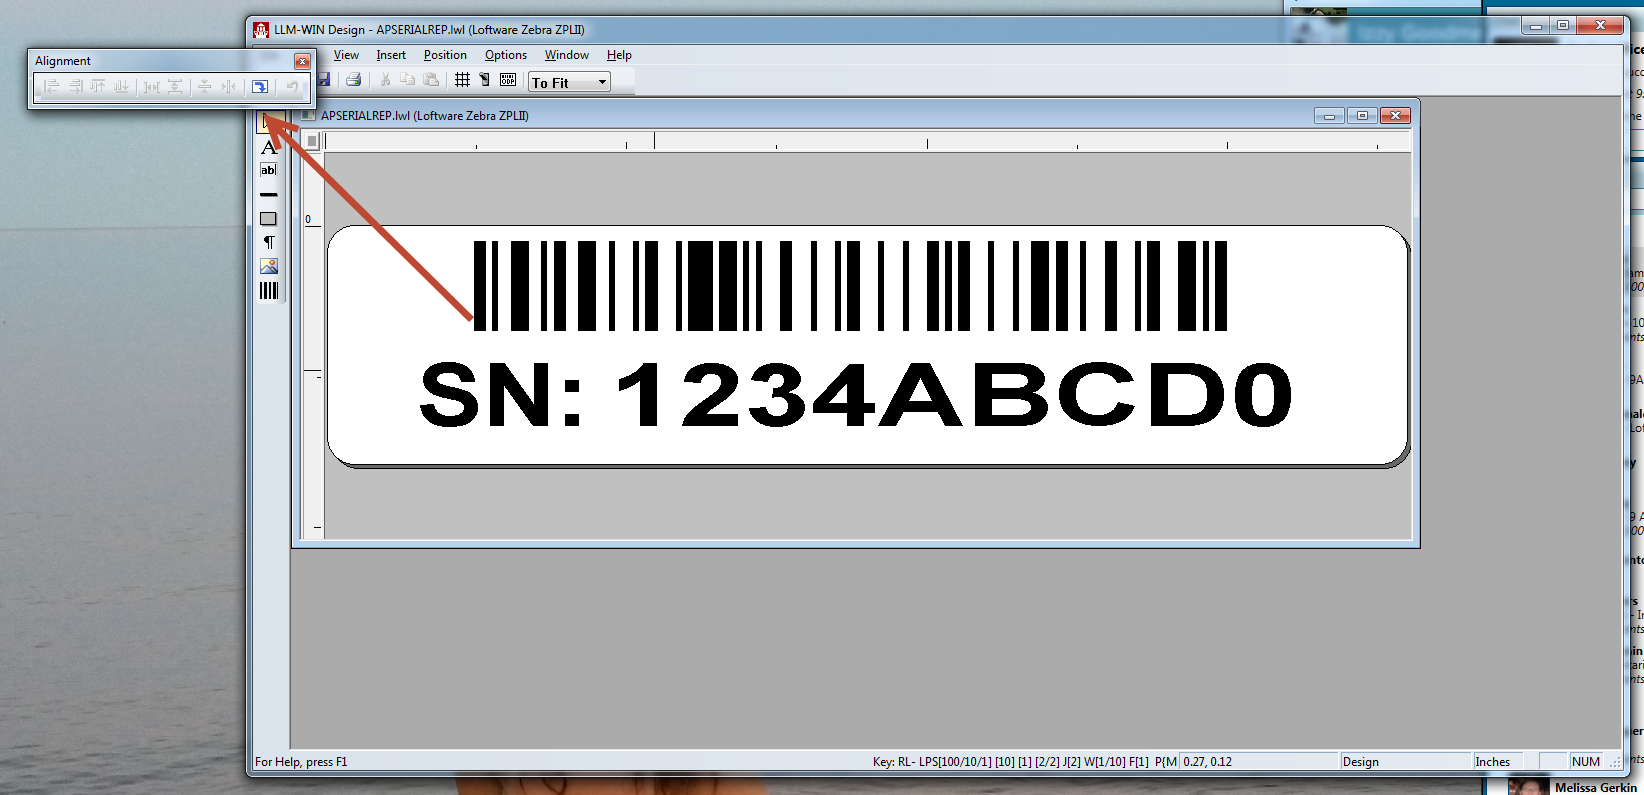Click the ODP data icon in toolbar
Screen dimensions: 1644x795
508,80
